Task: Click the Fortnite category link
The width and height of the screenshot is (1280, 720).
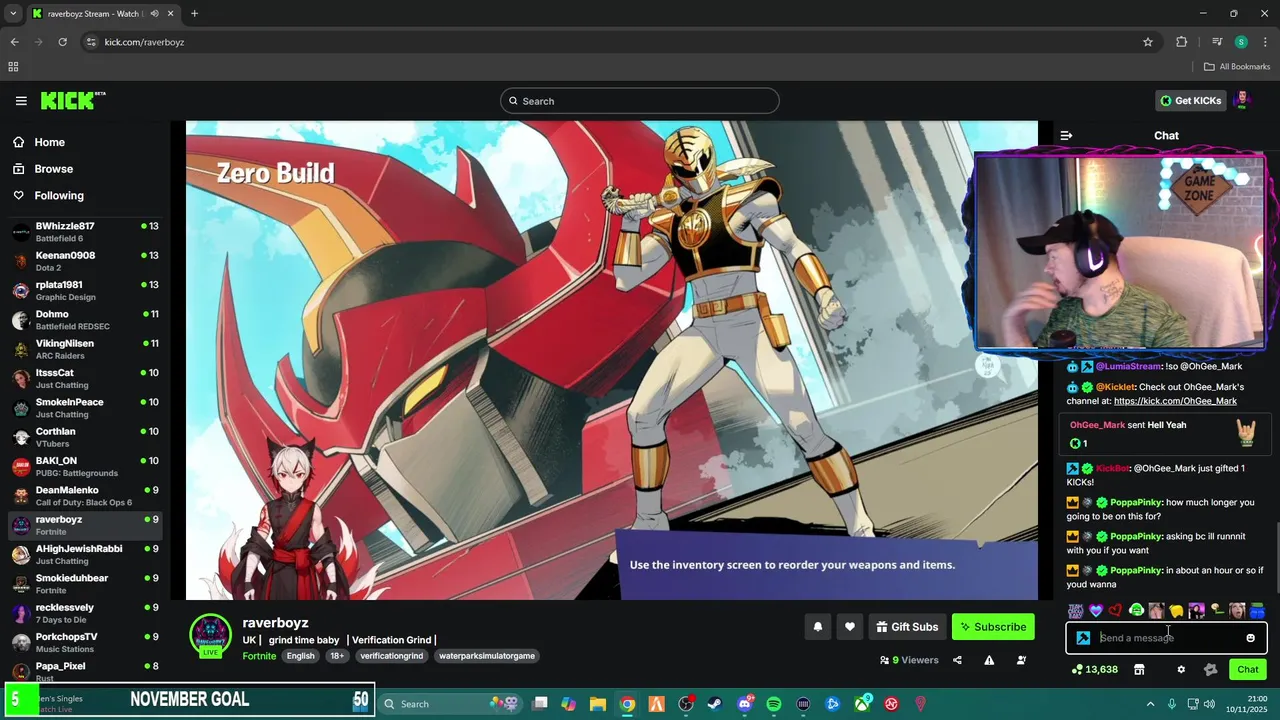Action: [259, 656]
